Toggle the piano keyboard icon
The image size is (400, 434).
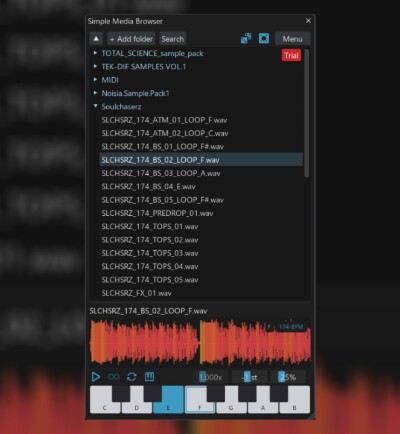pos(149,377)
